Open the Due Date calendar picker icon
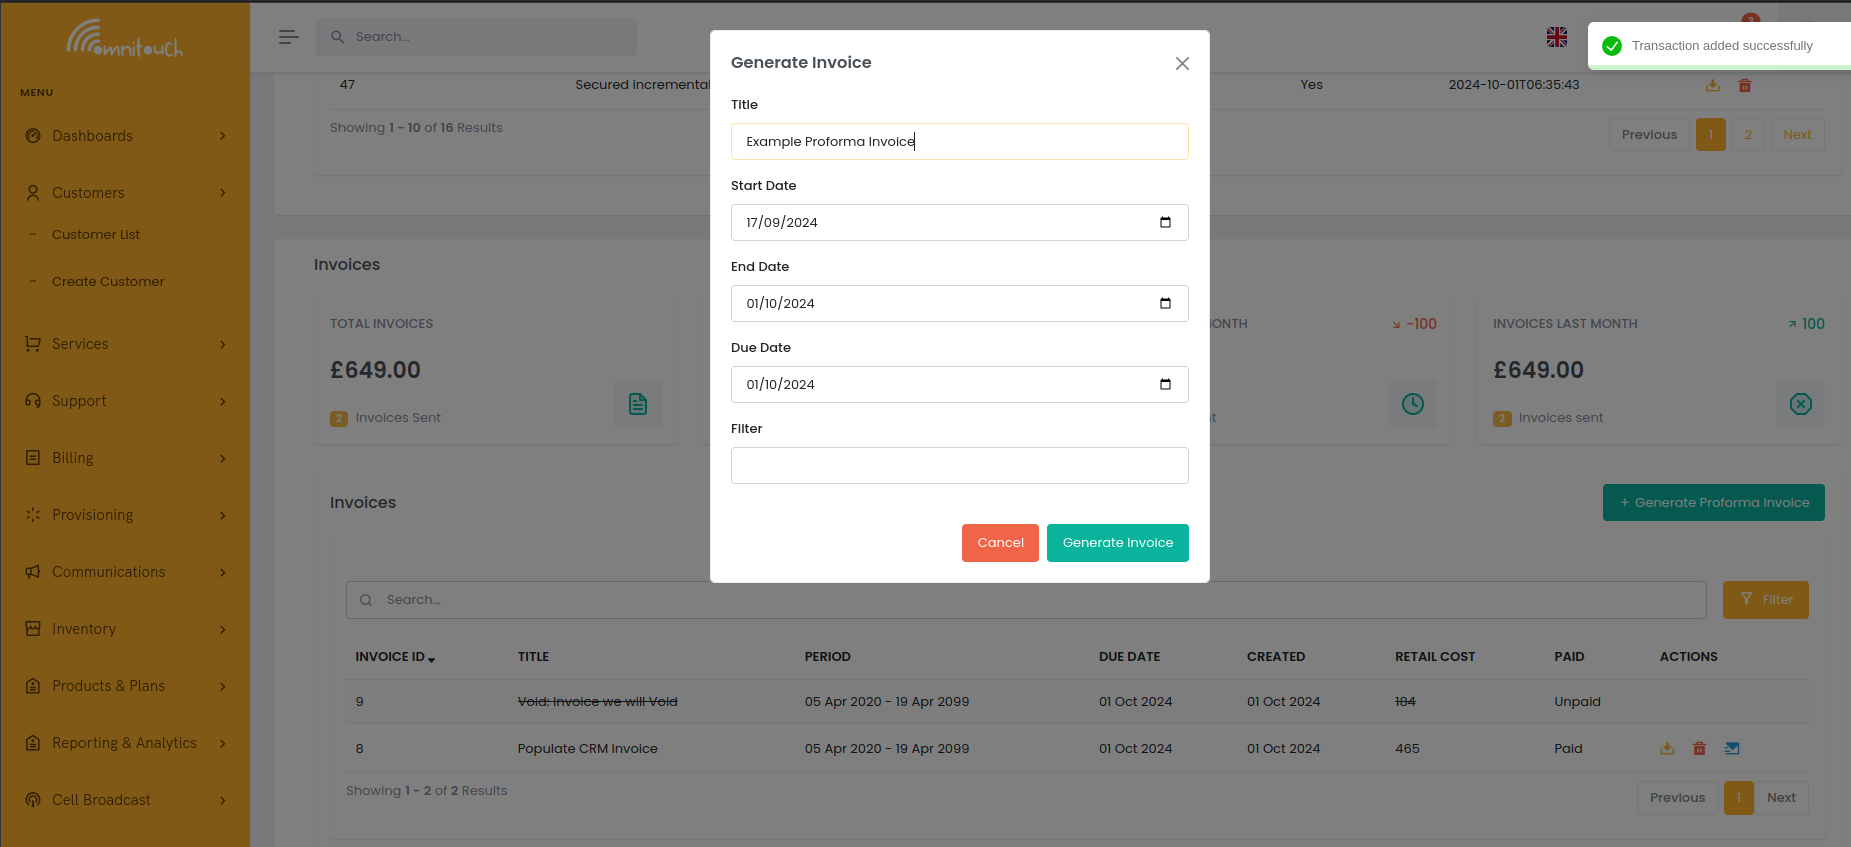This screenshot has width=1851, height=847. [x=1165, y=384]
